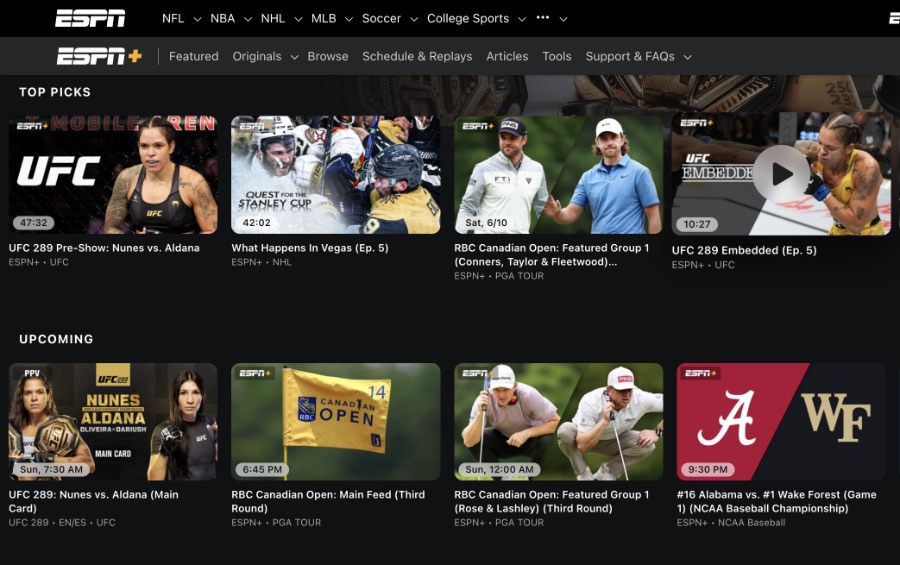Go to the Featured tab

click(x=194, y=57)
